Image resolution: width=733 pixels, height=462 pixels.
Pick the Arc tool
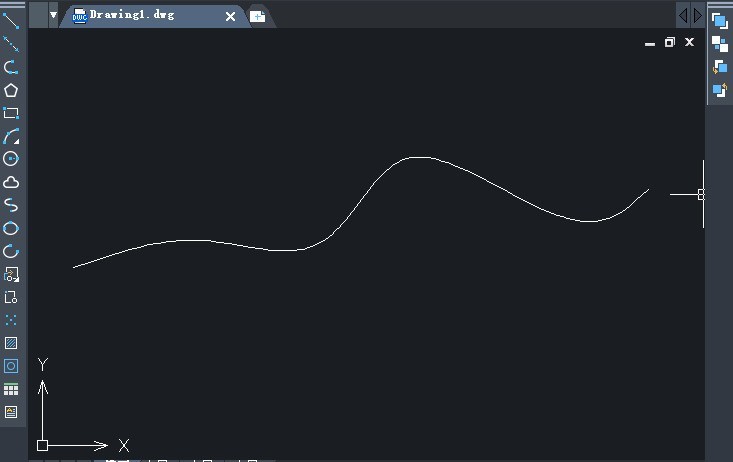pos(11,136)
